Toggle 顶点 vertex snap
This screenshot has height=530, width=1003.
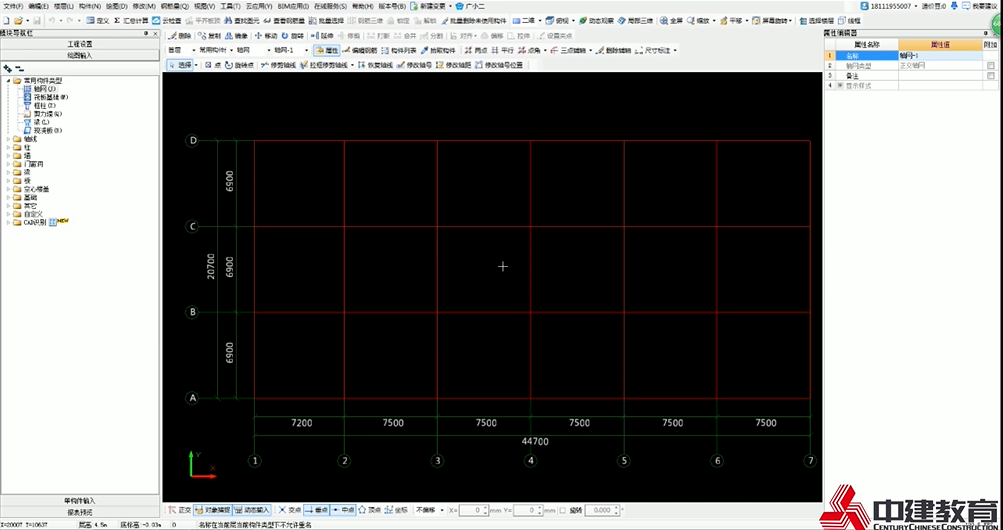(369, 510)
